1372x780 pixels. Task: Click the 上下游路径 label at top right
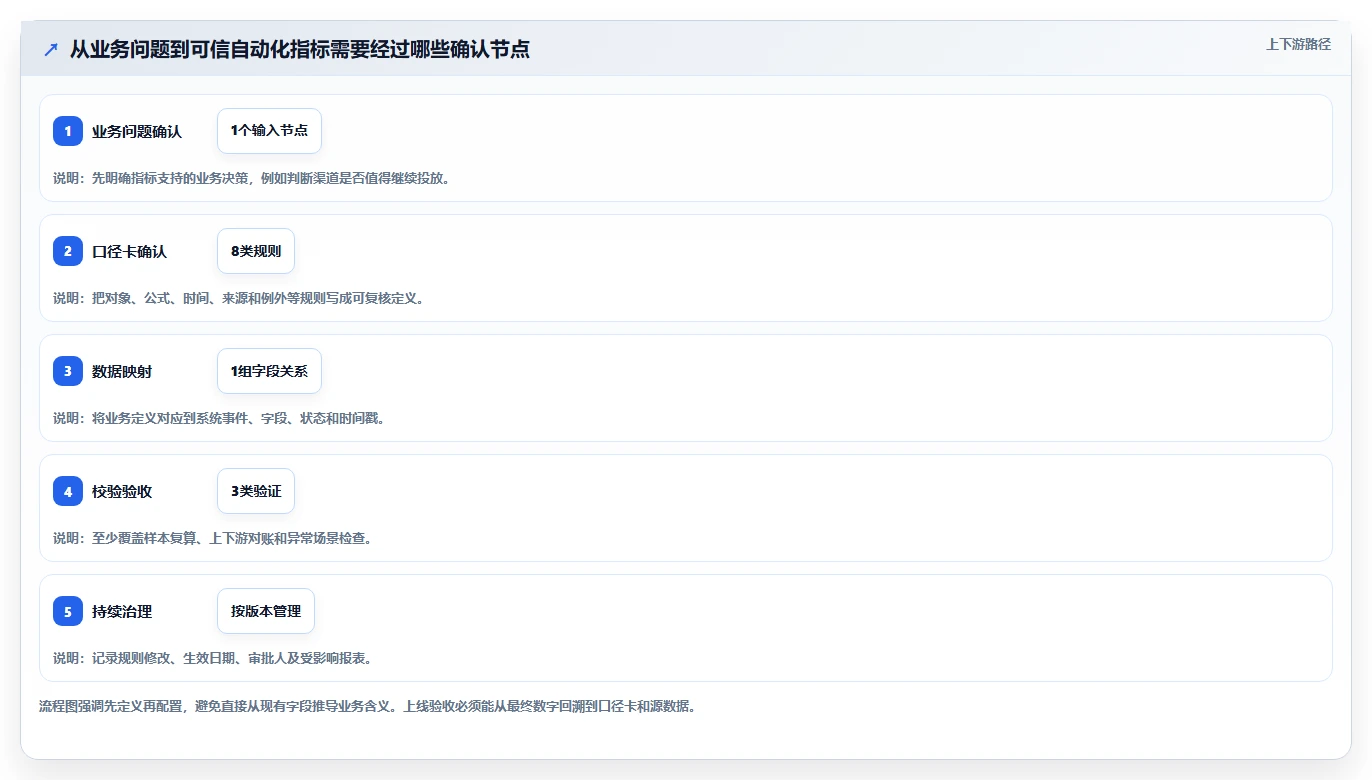pos(1298,44)
